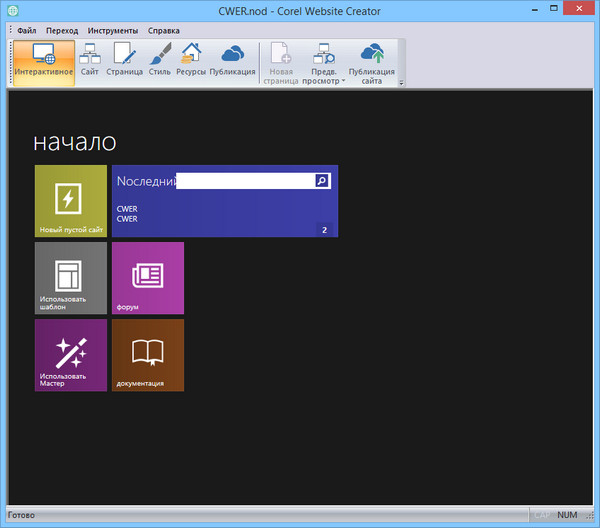Click the Новая страница toolbar icon
The height and width of the screenshot is (528, 600).
[280, 62]
